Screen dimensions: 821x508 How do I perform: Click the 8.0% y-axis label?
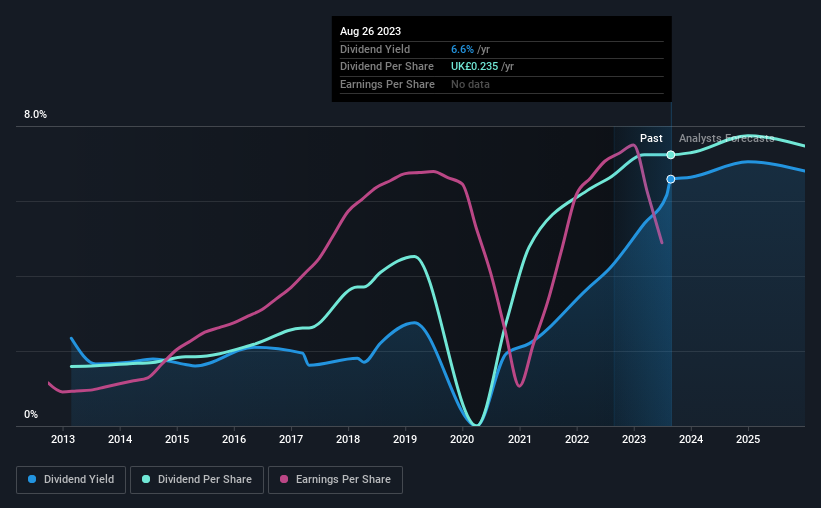pyautogui.click(x=36, y=115)
